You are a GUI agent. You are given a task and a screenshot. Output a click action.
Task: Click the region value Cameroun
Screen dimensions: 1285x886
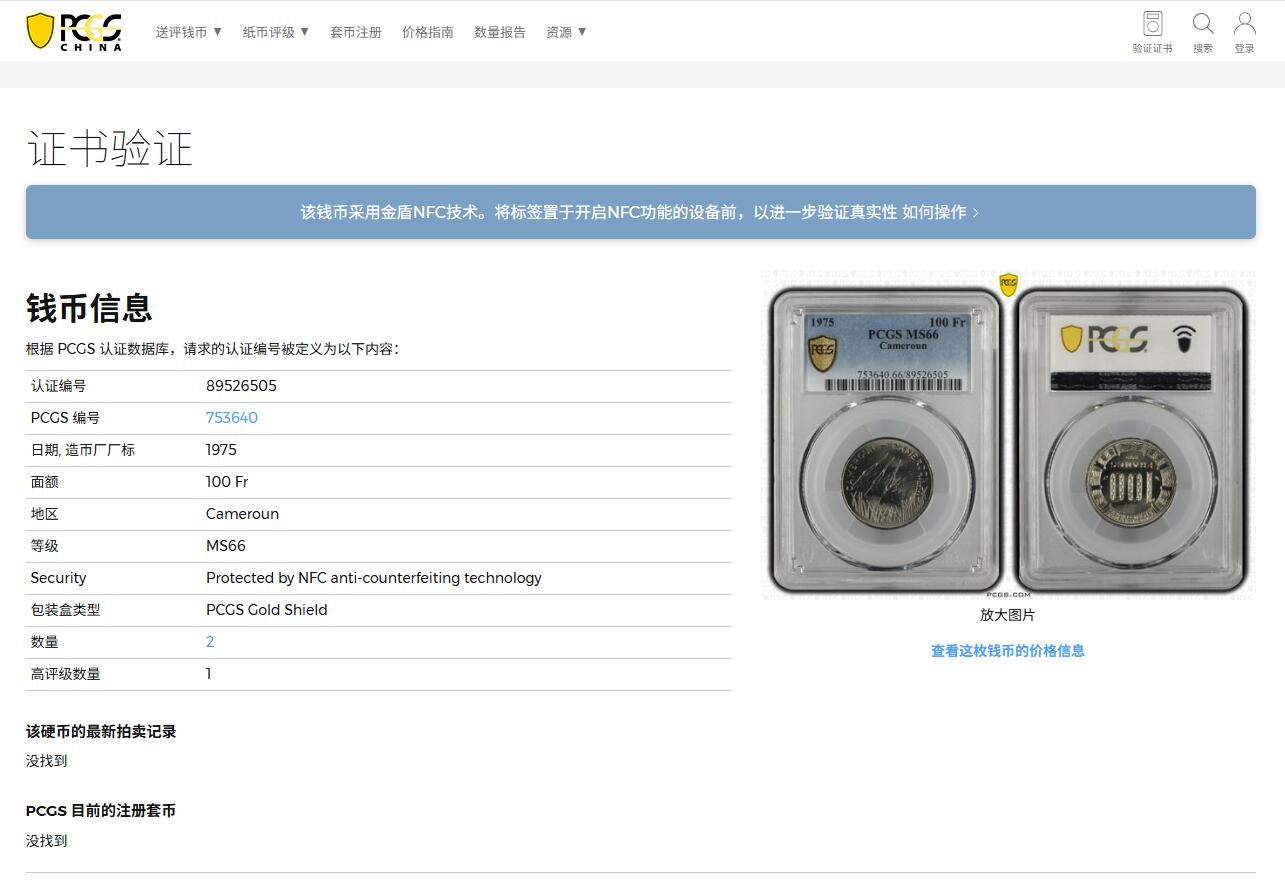point(242,514)
